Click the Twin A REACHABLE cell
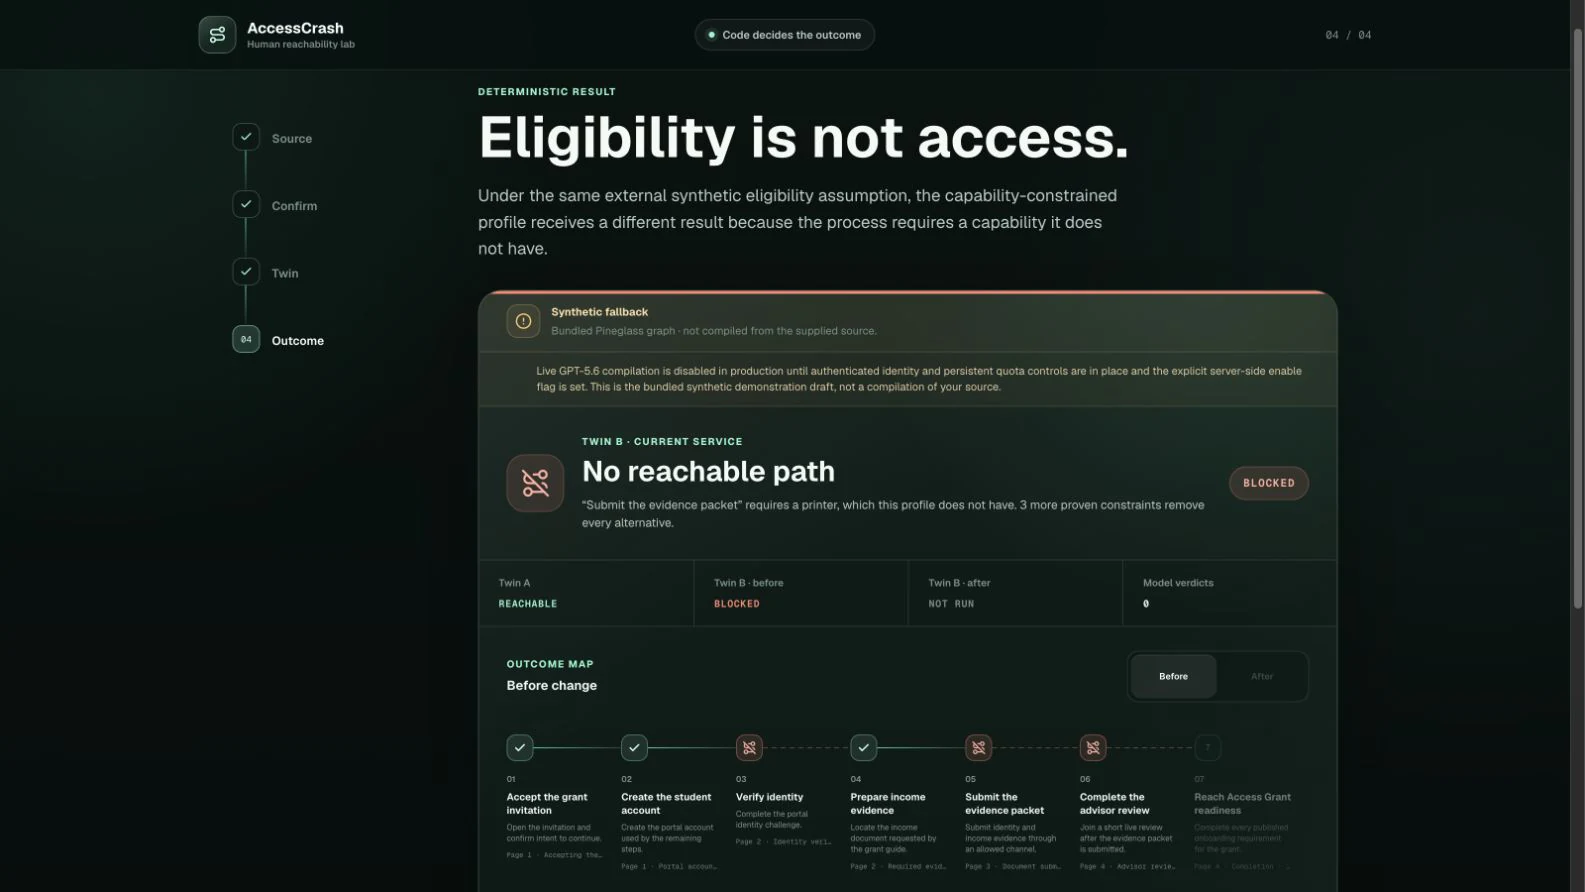Viewport: 1585px width, 892px height. [x=586, y=593]
